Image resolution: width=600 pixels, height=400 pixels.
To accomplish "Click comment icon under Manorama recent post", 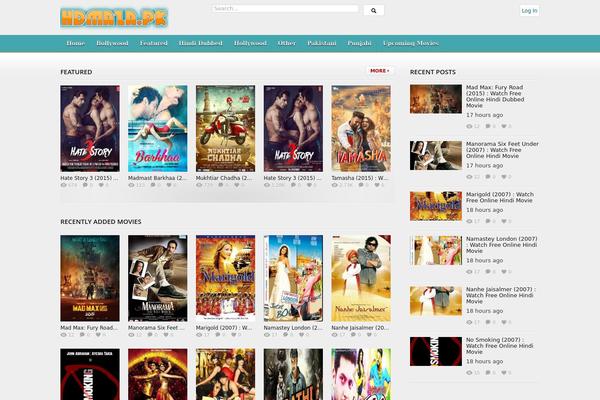I will [x=488, y=177].
